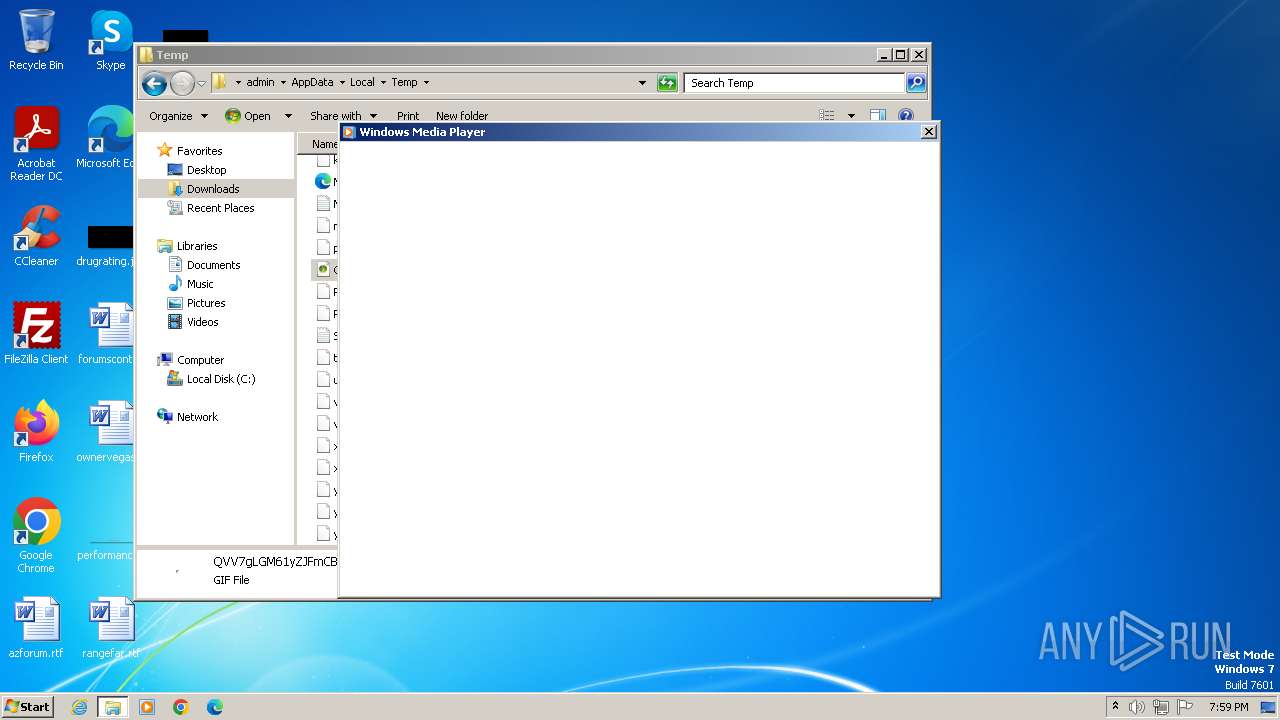
Task: Click the Name column header
Action: click(x=320, y=144)
